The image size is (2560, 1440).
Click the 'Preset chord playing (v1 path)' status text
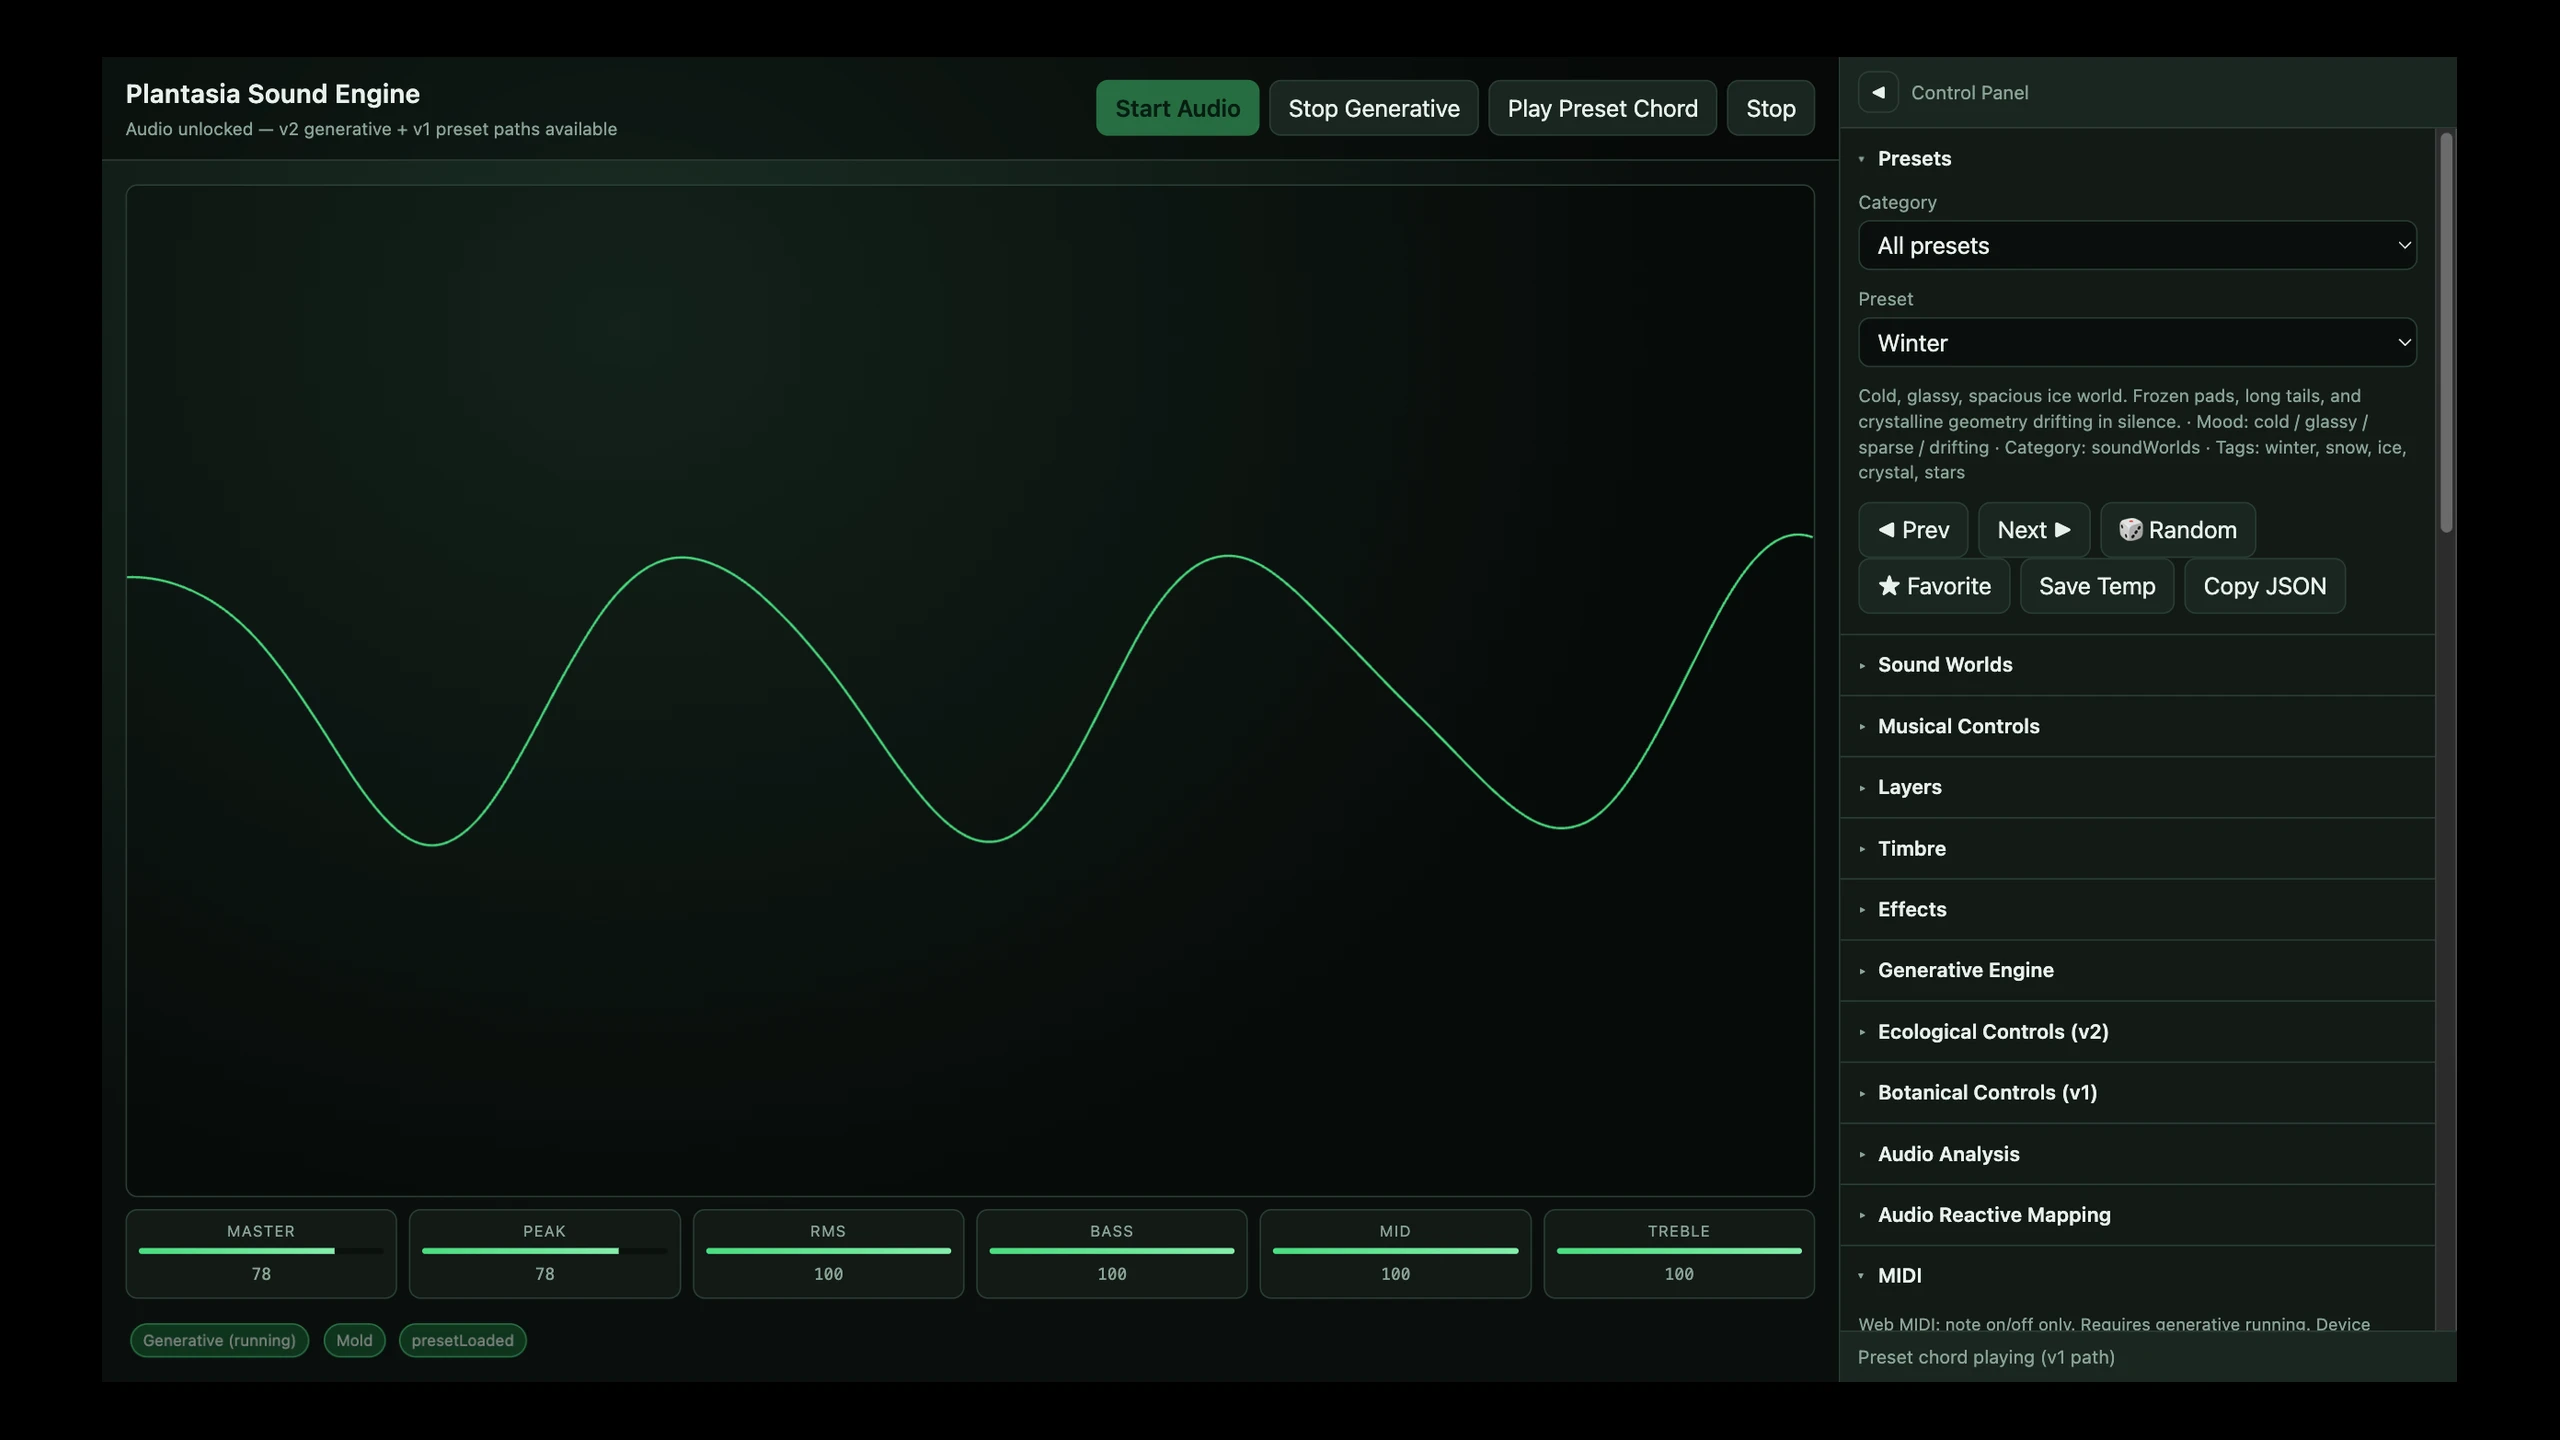[1986, 1357]
